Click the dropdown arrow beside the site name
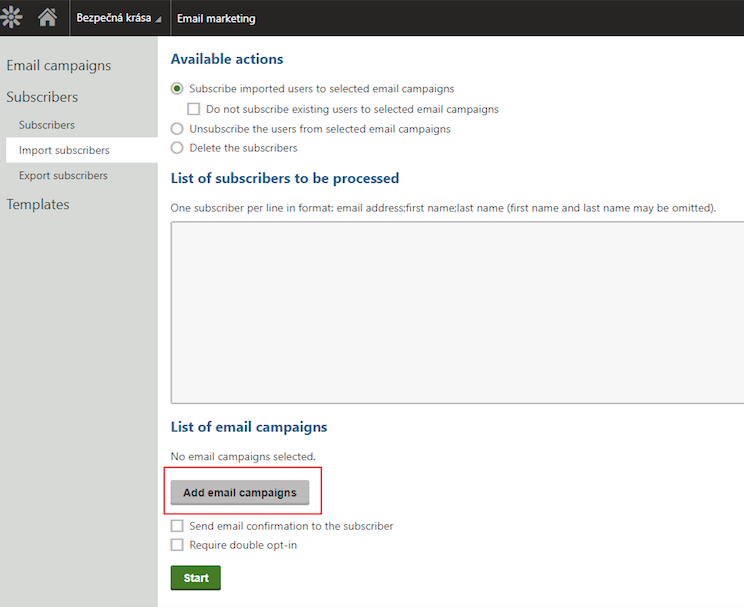This screenshot has height=607, width=744. click(x=158, y=20)
